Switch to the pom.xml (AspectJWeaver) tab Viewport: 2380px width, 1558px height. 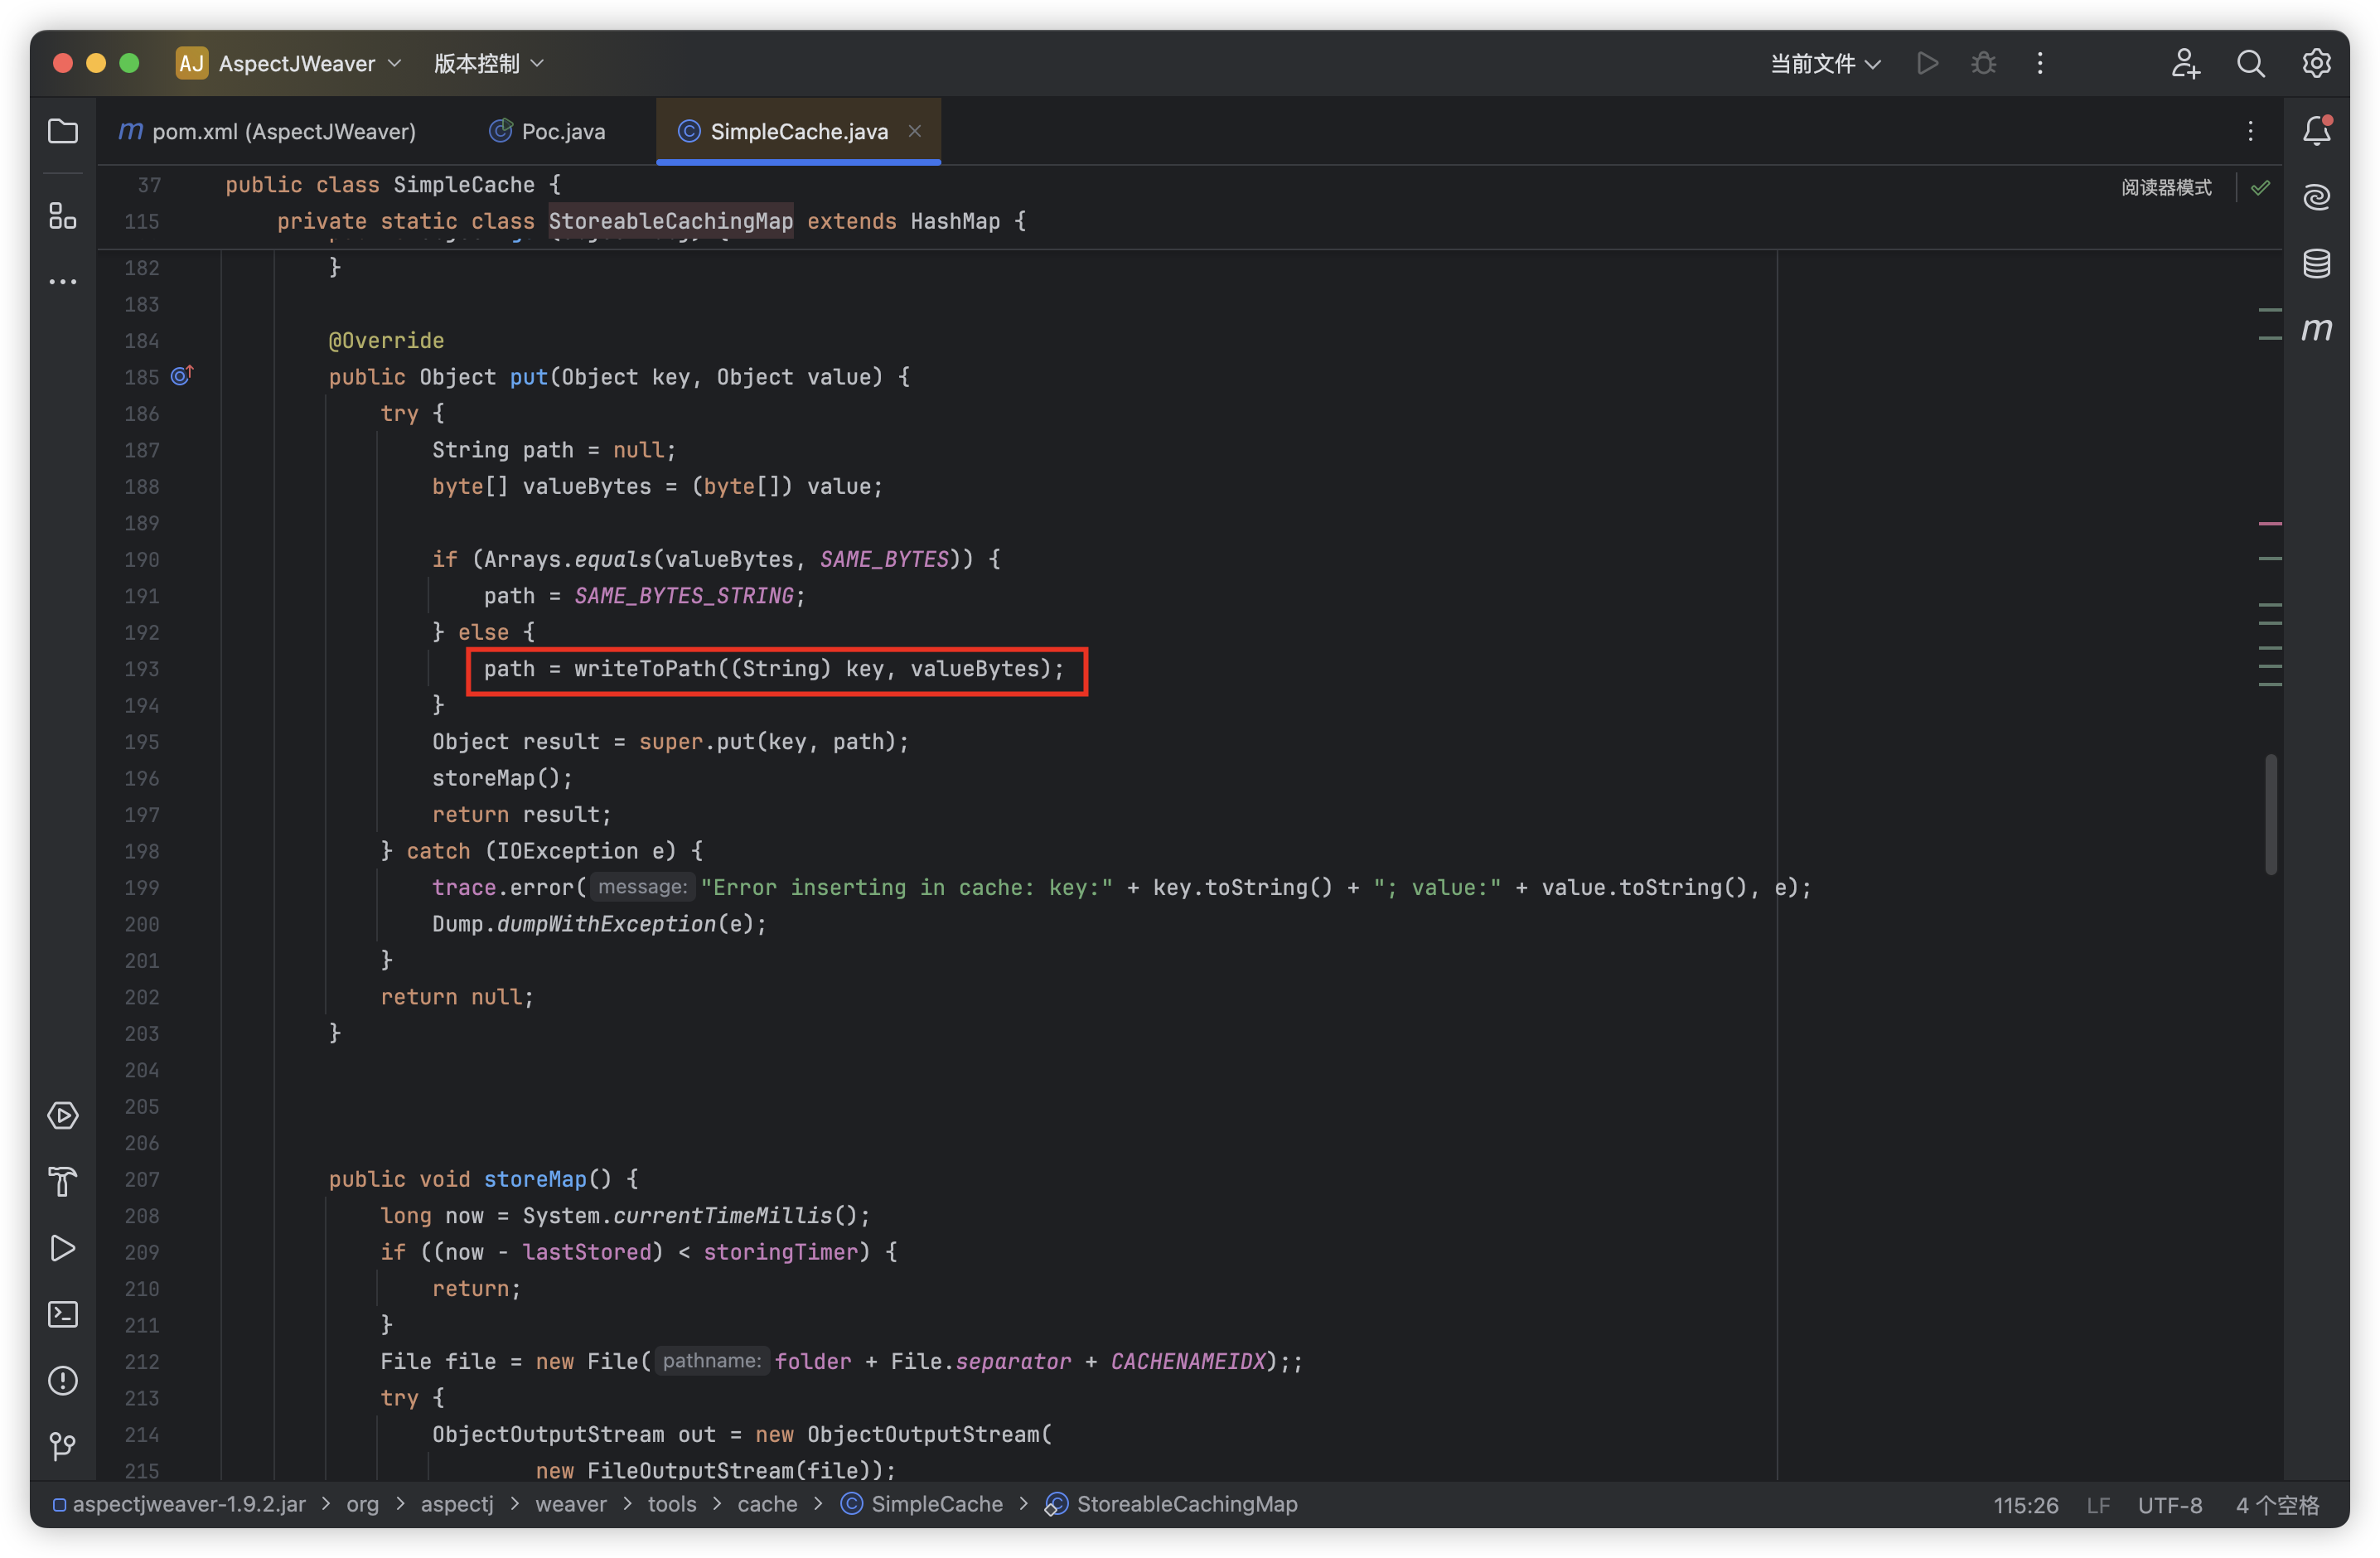[x=267, y=131]
